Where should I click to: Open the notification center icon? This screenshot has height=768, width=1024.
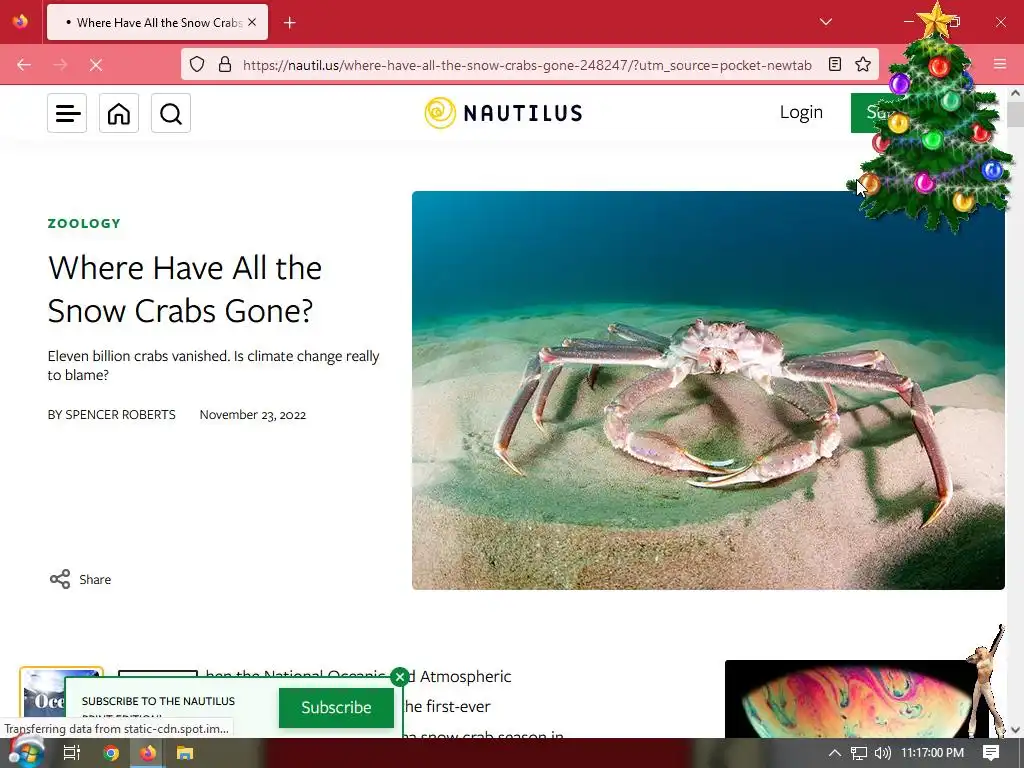(991, 753)
